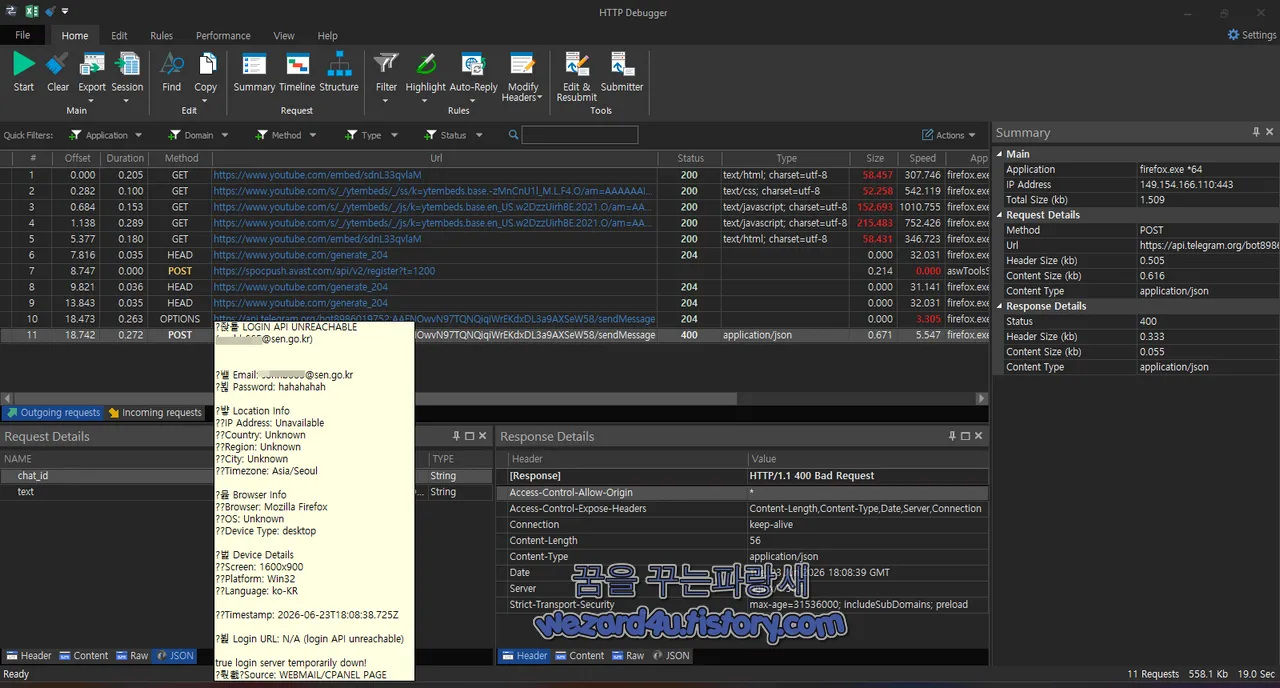Open Edit & Resubmit tool
The height and width of the screenshot is (688, 1280).
pos(577,77)
